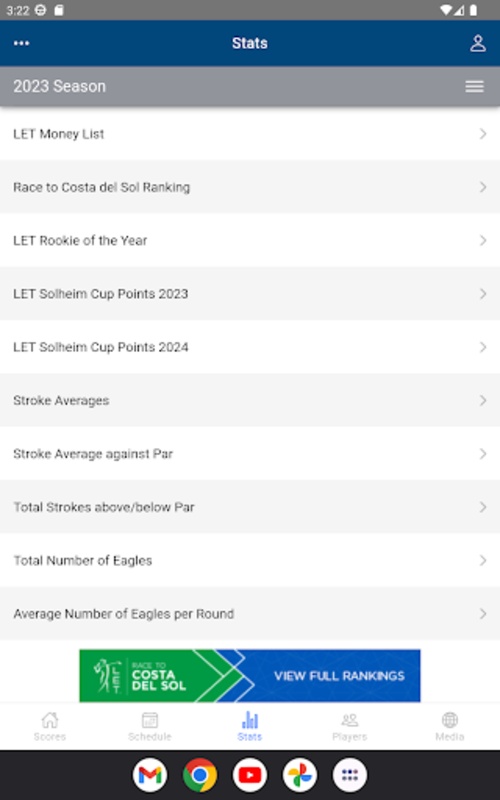The height and width of the screenshot is (800, 500).
Task: Open the user profile icon
Action: click(x=478, y=43)
